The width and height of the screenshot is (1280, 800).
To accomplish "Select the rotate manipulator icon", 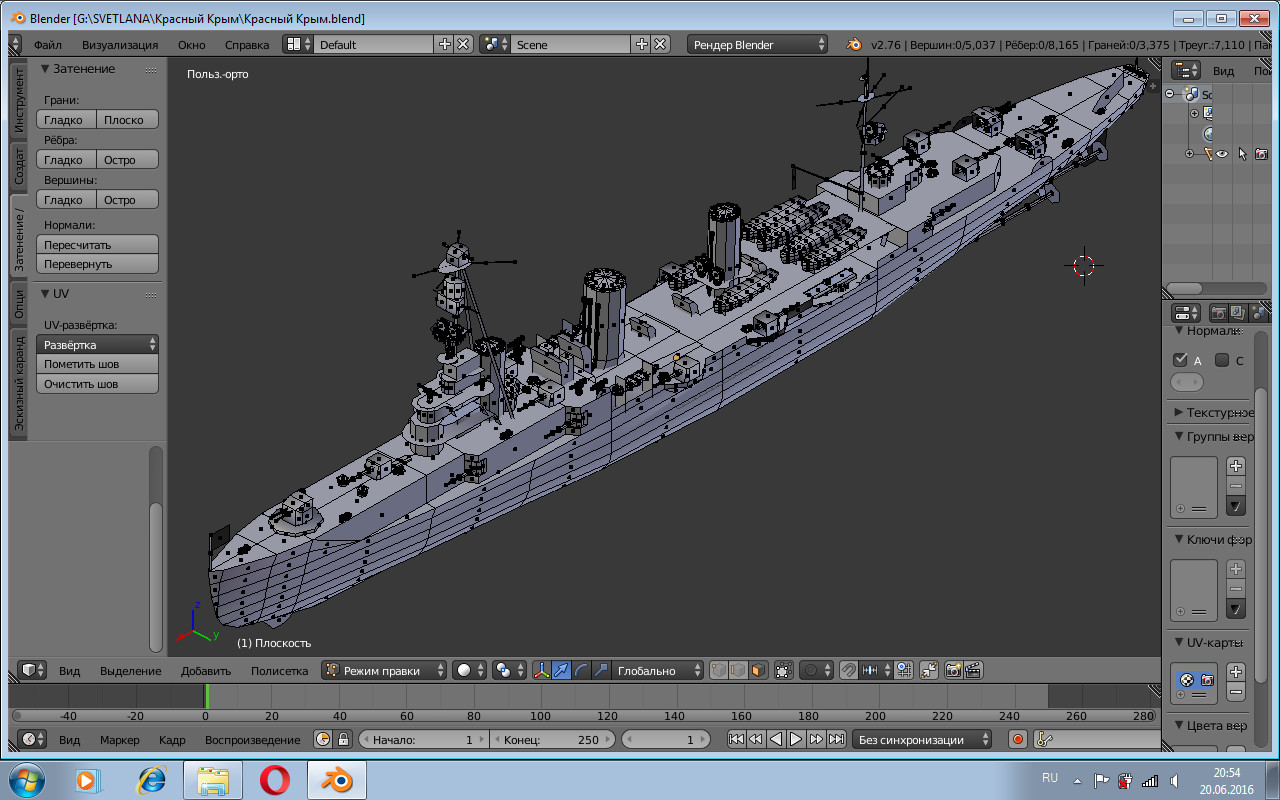I will coord(580,671).
